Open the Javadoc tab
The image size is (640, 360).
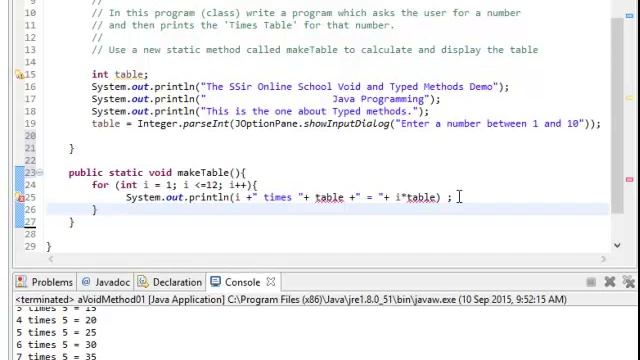[106, 282]
